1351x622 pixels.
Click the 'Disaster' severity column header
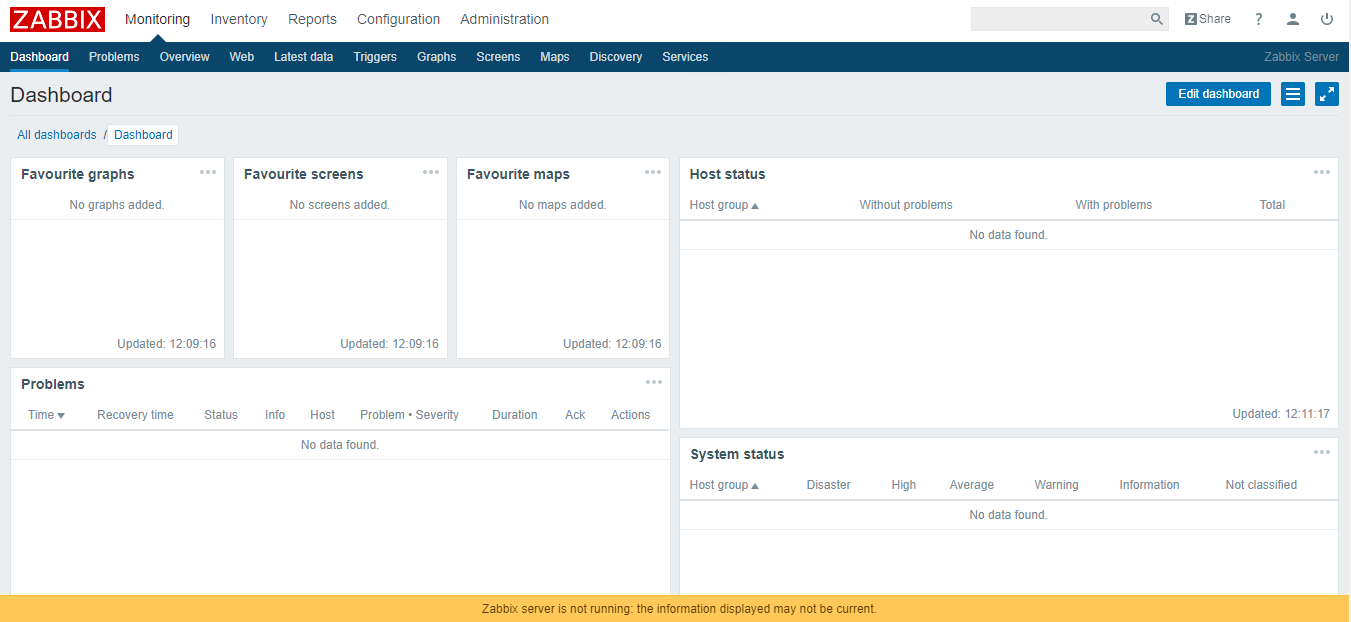(829, 485)
